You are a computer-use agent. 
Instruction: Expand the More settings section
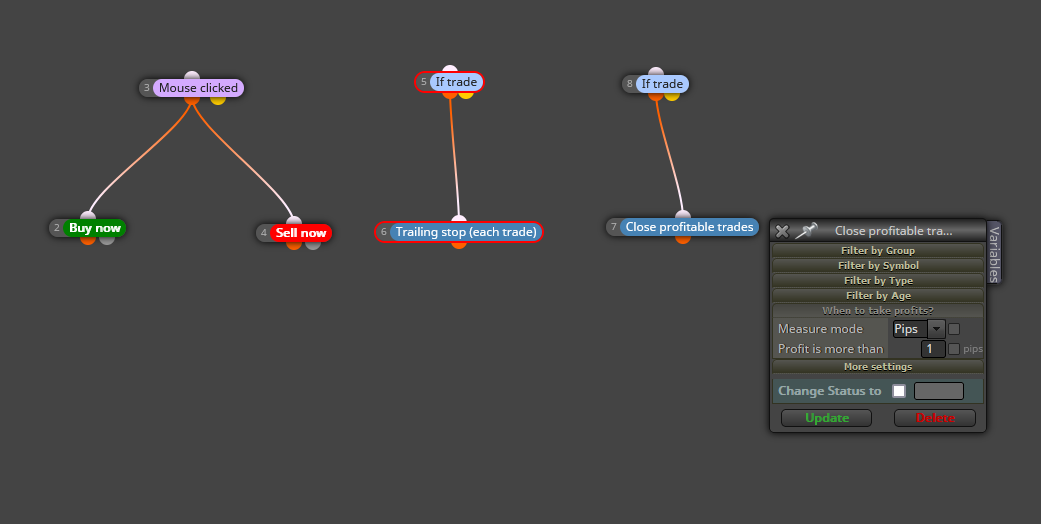[878, 367]
